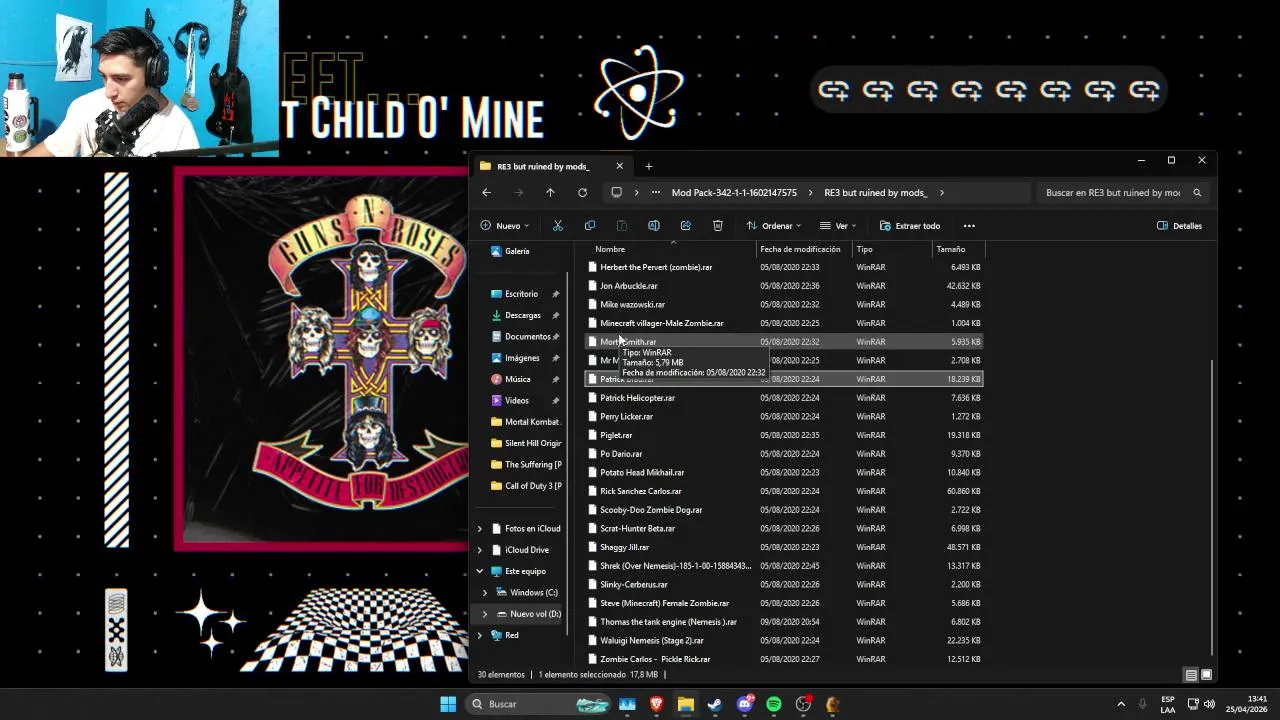Select Perry Licker.rar file

[783, 417]
